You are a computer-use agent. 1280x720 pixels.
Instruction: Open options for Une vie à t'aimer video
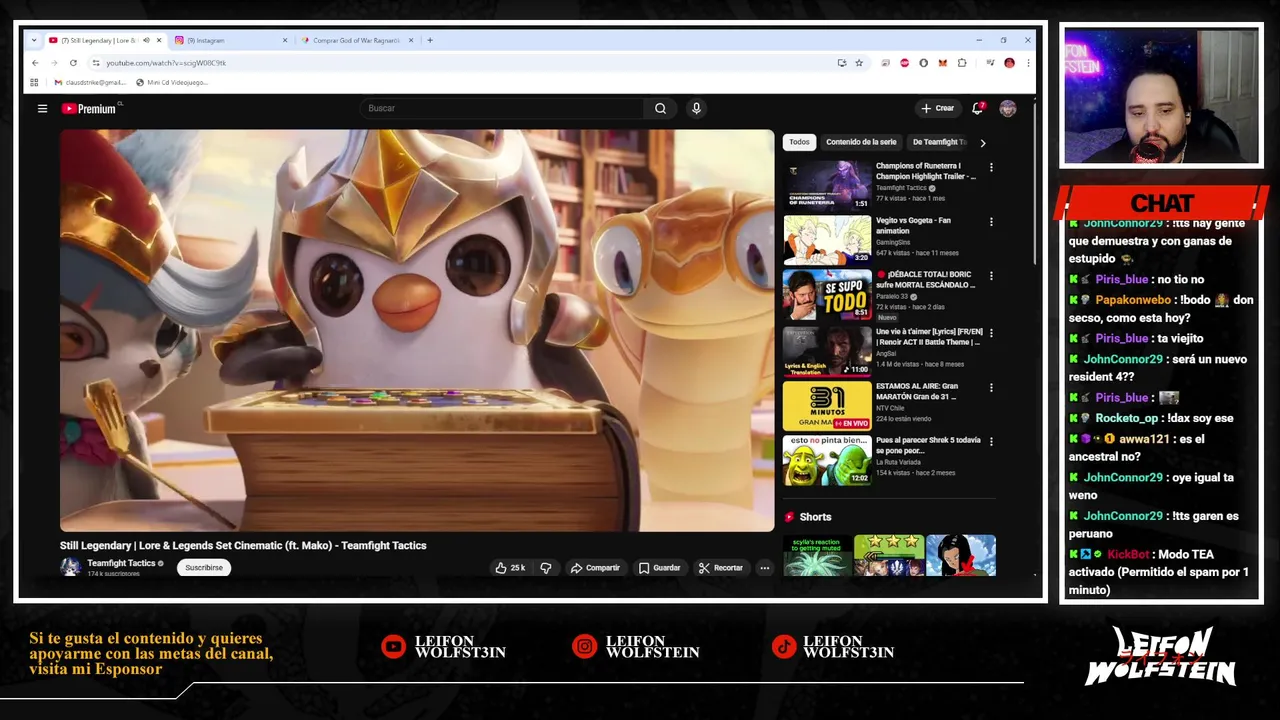tap(991, 332)
